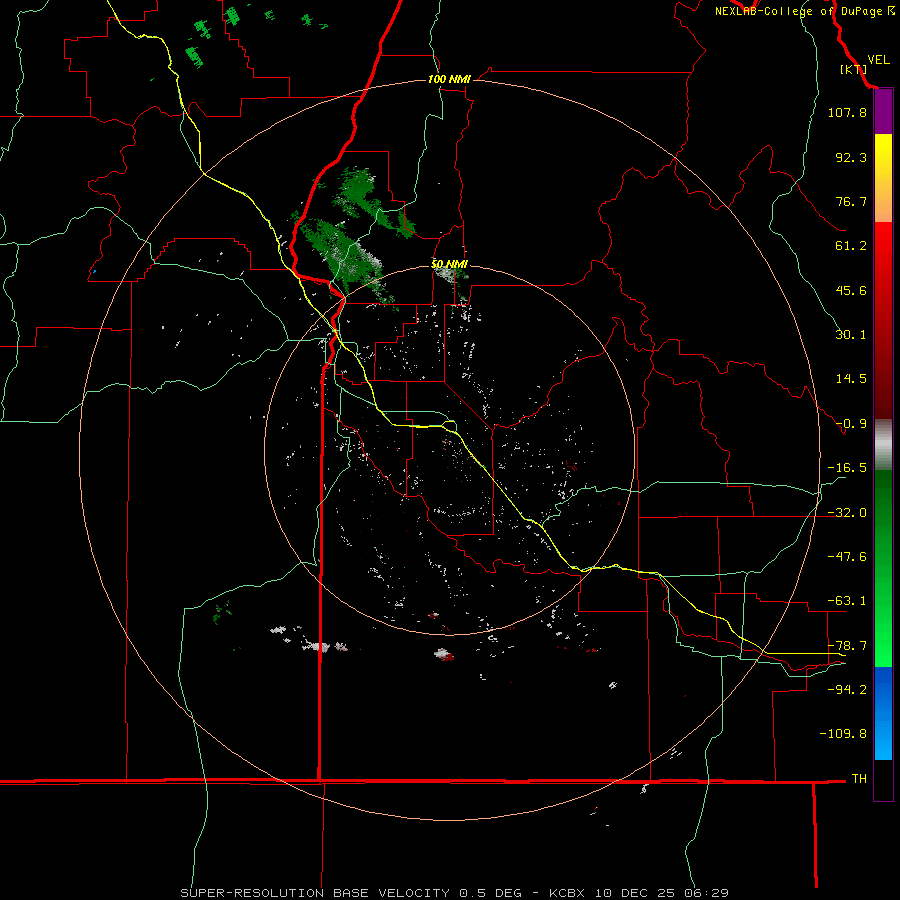The width and height of the screenshot is (900, 900).
Task: Click the bright green segment of velocity color bar
Action: 883,568
